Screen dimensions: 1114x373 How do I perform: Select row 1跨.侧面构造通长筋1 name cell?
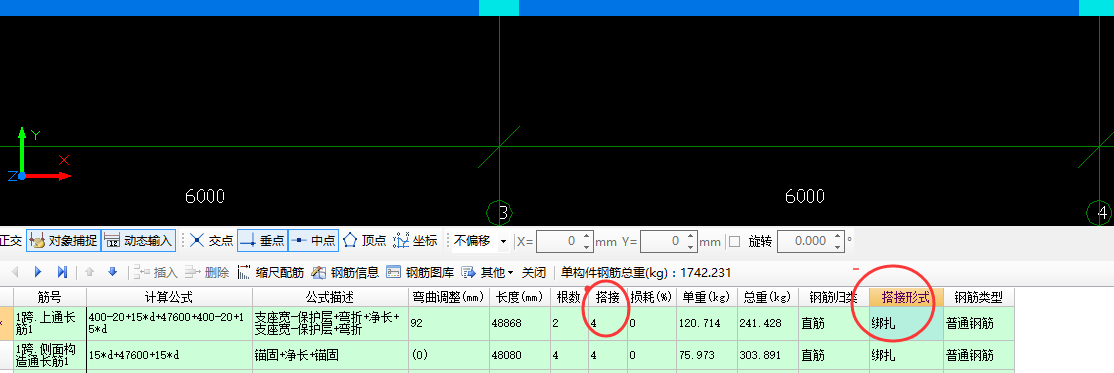tap(50, 356)
